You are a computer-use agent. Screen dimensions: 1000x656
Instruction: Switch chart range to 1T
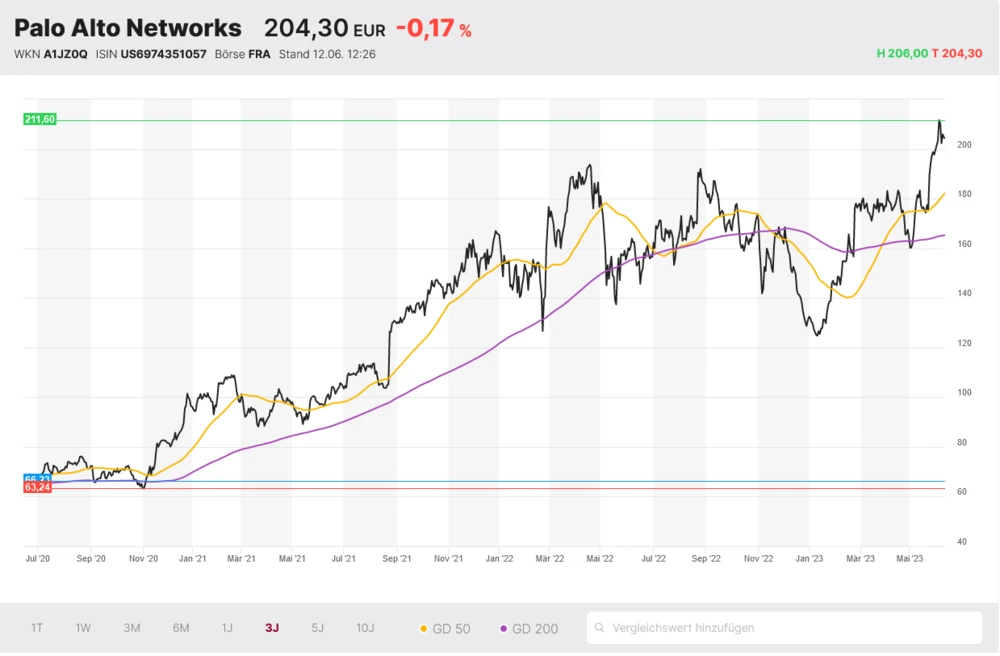(37, 628)
